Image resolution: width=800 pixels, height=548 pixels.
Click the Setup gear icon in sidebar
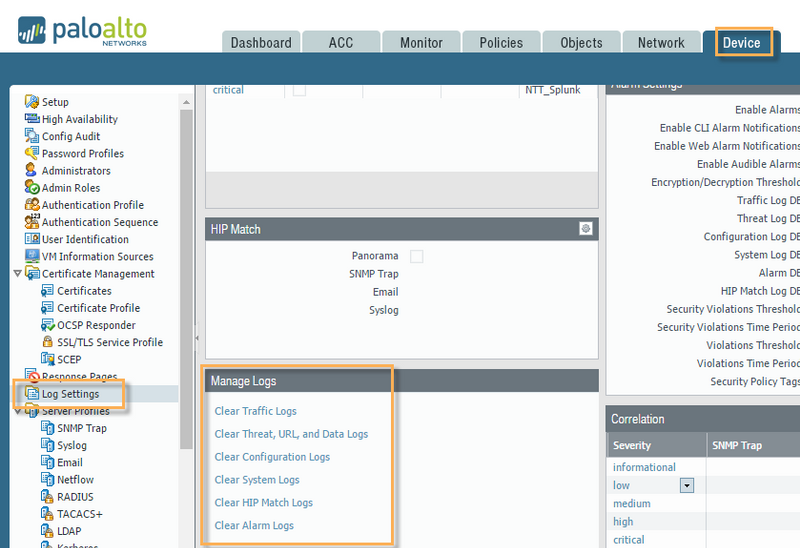point(32,102)
